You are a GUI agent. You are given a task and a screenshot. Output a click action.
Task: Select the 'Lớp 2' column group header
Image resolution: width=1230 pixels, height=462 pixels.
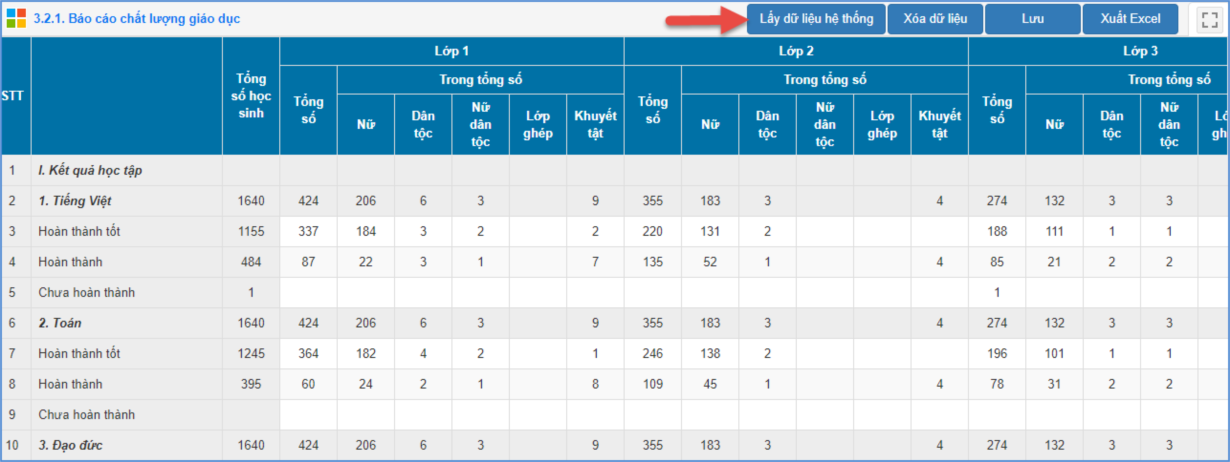click(x=795, y=51)
